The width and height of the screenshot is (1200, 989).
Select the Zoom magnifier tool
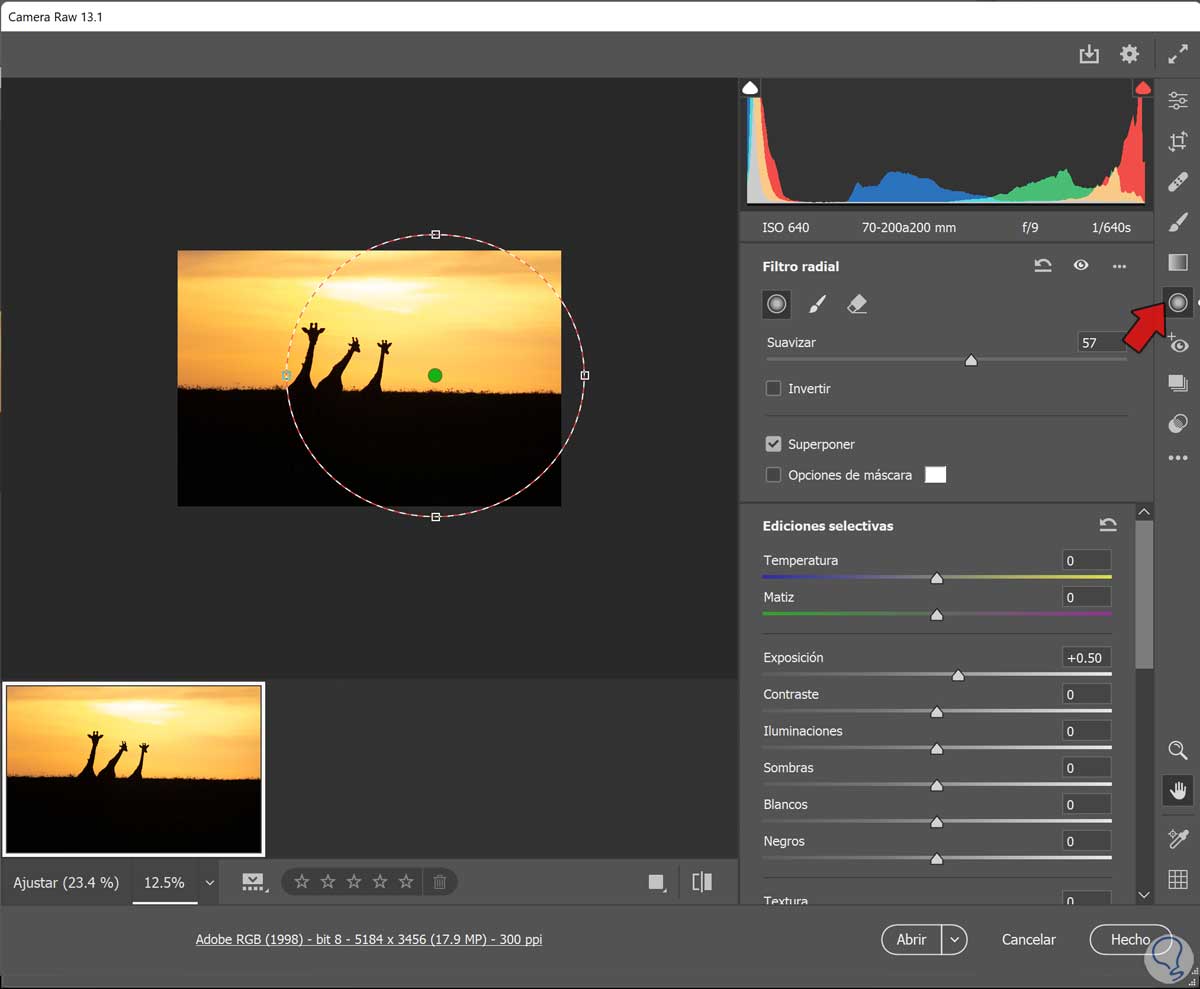(x=1178, y=750)
